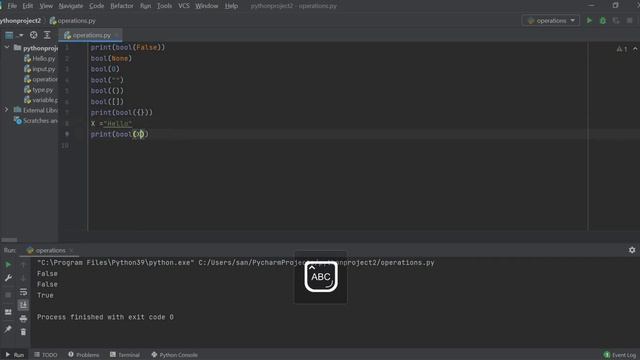Click the Print icon in the Run console
This screenshot has width=640, height=360.
click(x=23, y=318)
